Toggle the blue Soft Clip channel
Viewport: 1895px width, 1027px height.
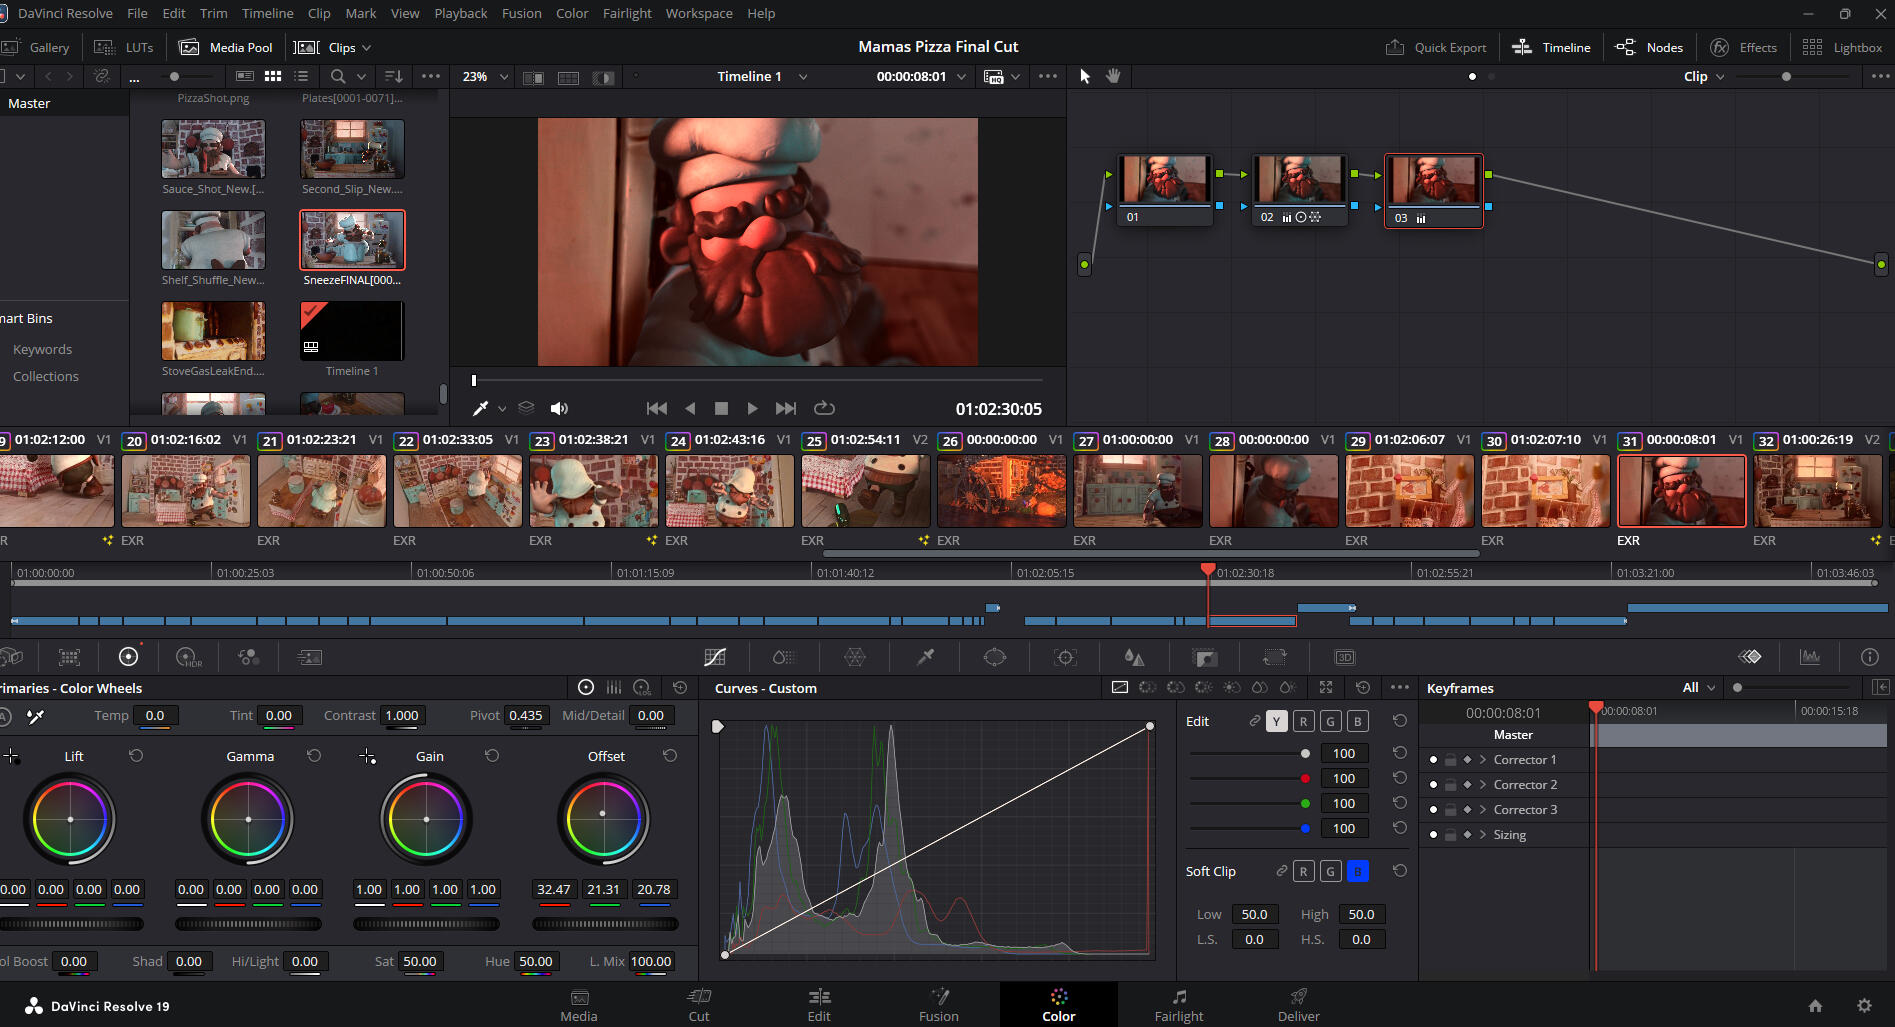click(x=1357, y=871)
